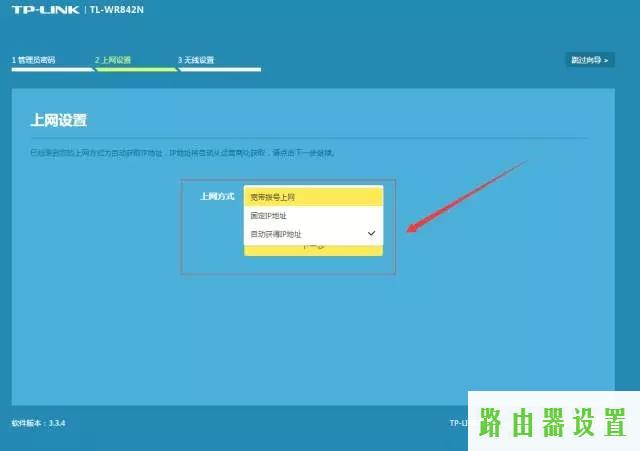Go to the 2 上网设置 wizard step
The width and height of the screenshot is (640, 451).
click(113, 60)
